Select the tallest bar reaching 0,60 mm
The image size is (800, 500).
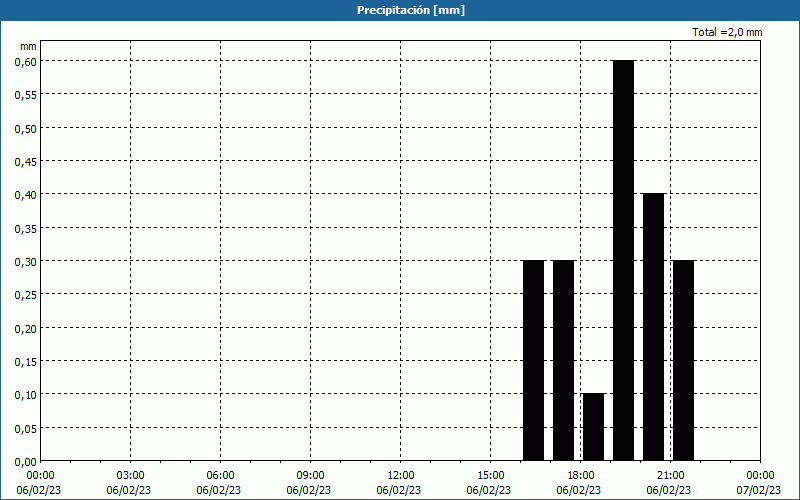click(623, 260)
